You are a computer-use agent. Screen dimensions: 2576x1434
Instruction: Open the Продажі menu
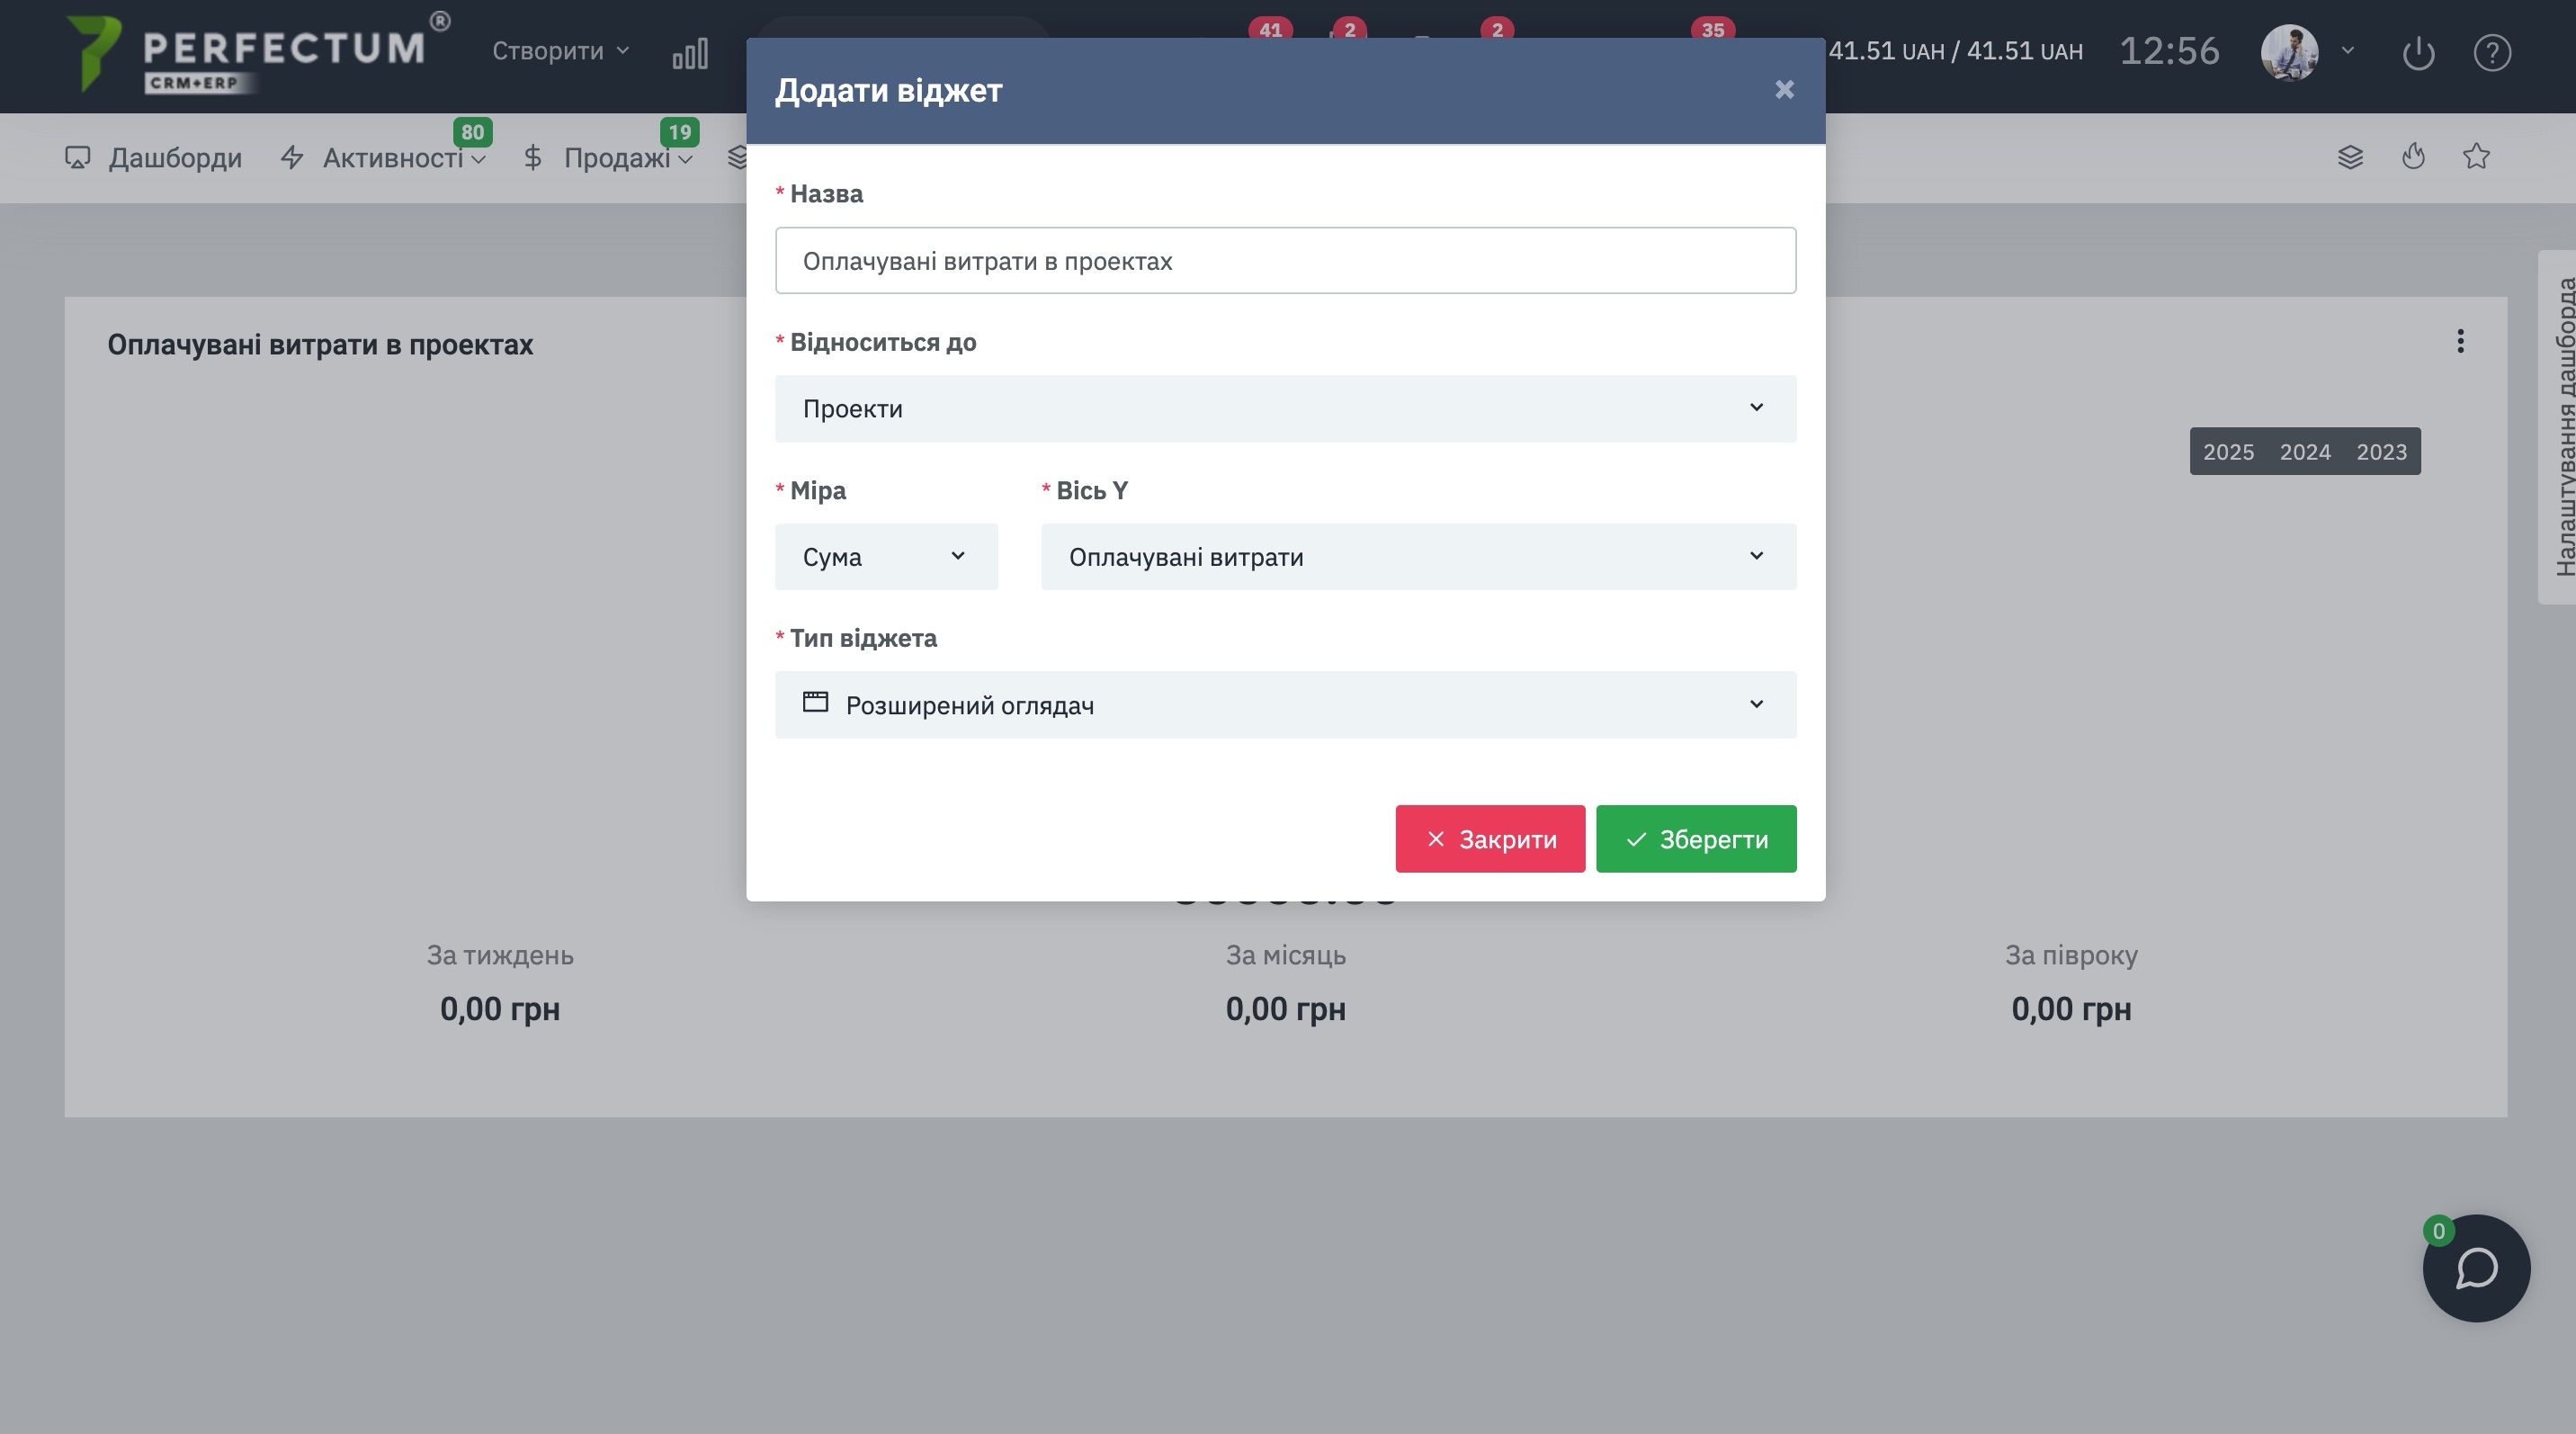coord(608,158)
